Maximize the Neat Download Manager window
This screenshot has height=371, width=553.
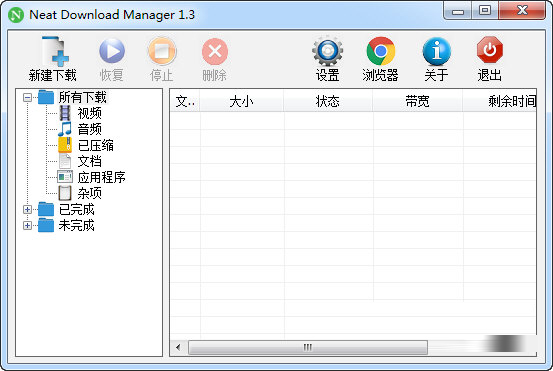(485, 11)
